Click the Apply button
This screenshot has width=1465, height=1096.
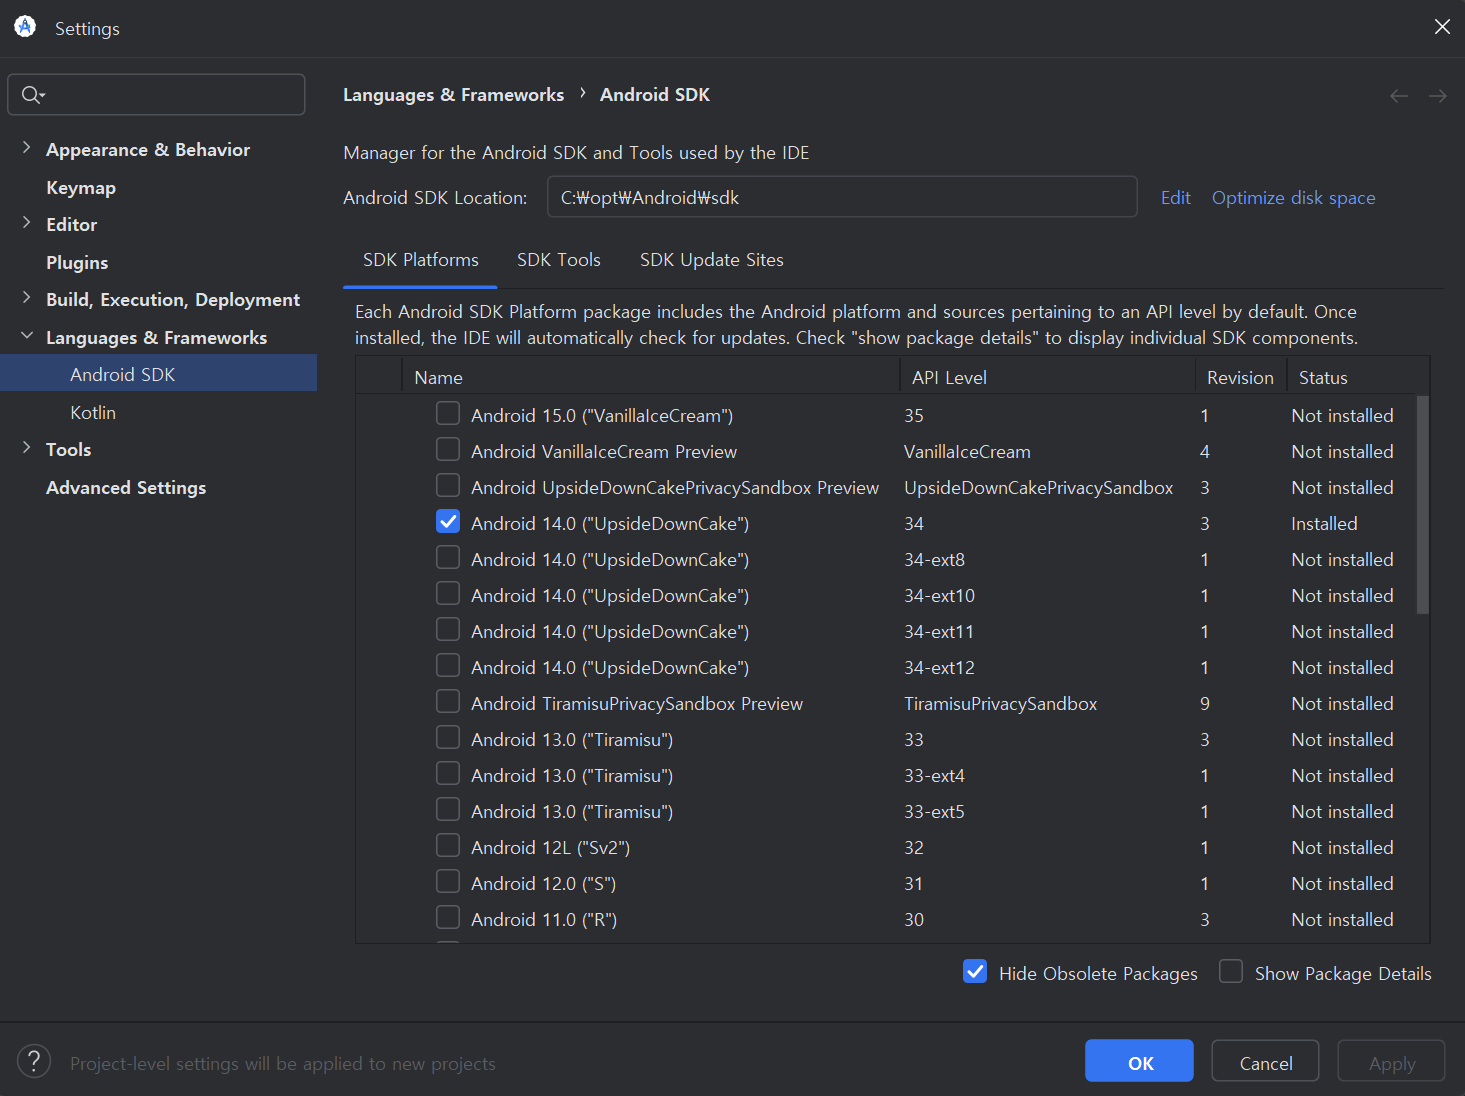[x=1391, y=1060]
